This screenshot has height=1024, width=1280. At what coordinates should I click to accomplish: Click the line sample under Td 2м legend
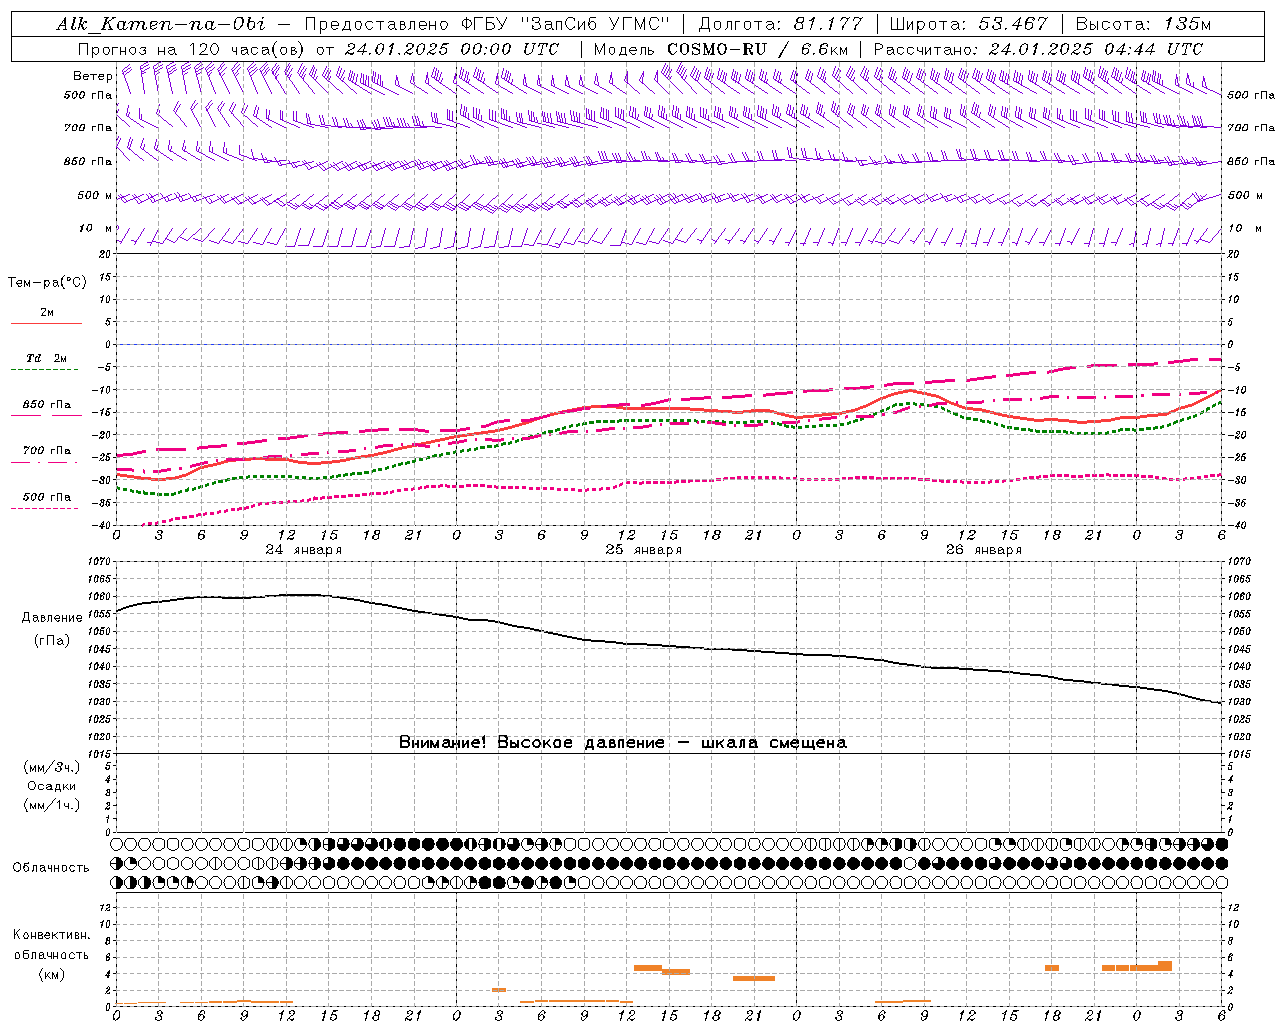point(45,370)
